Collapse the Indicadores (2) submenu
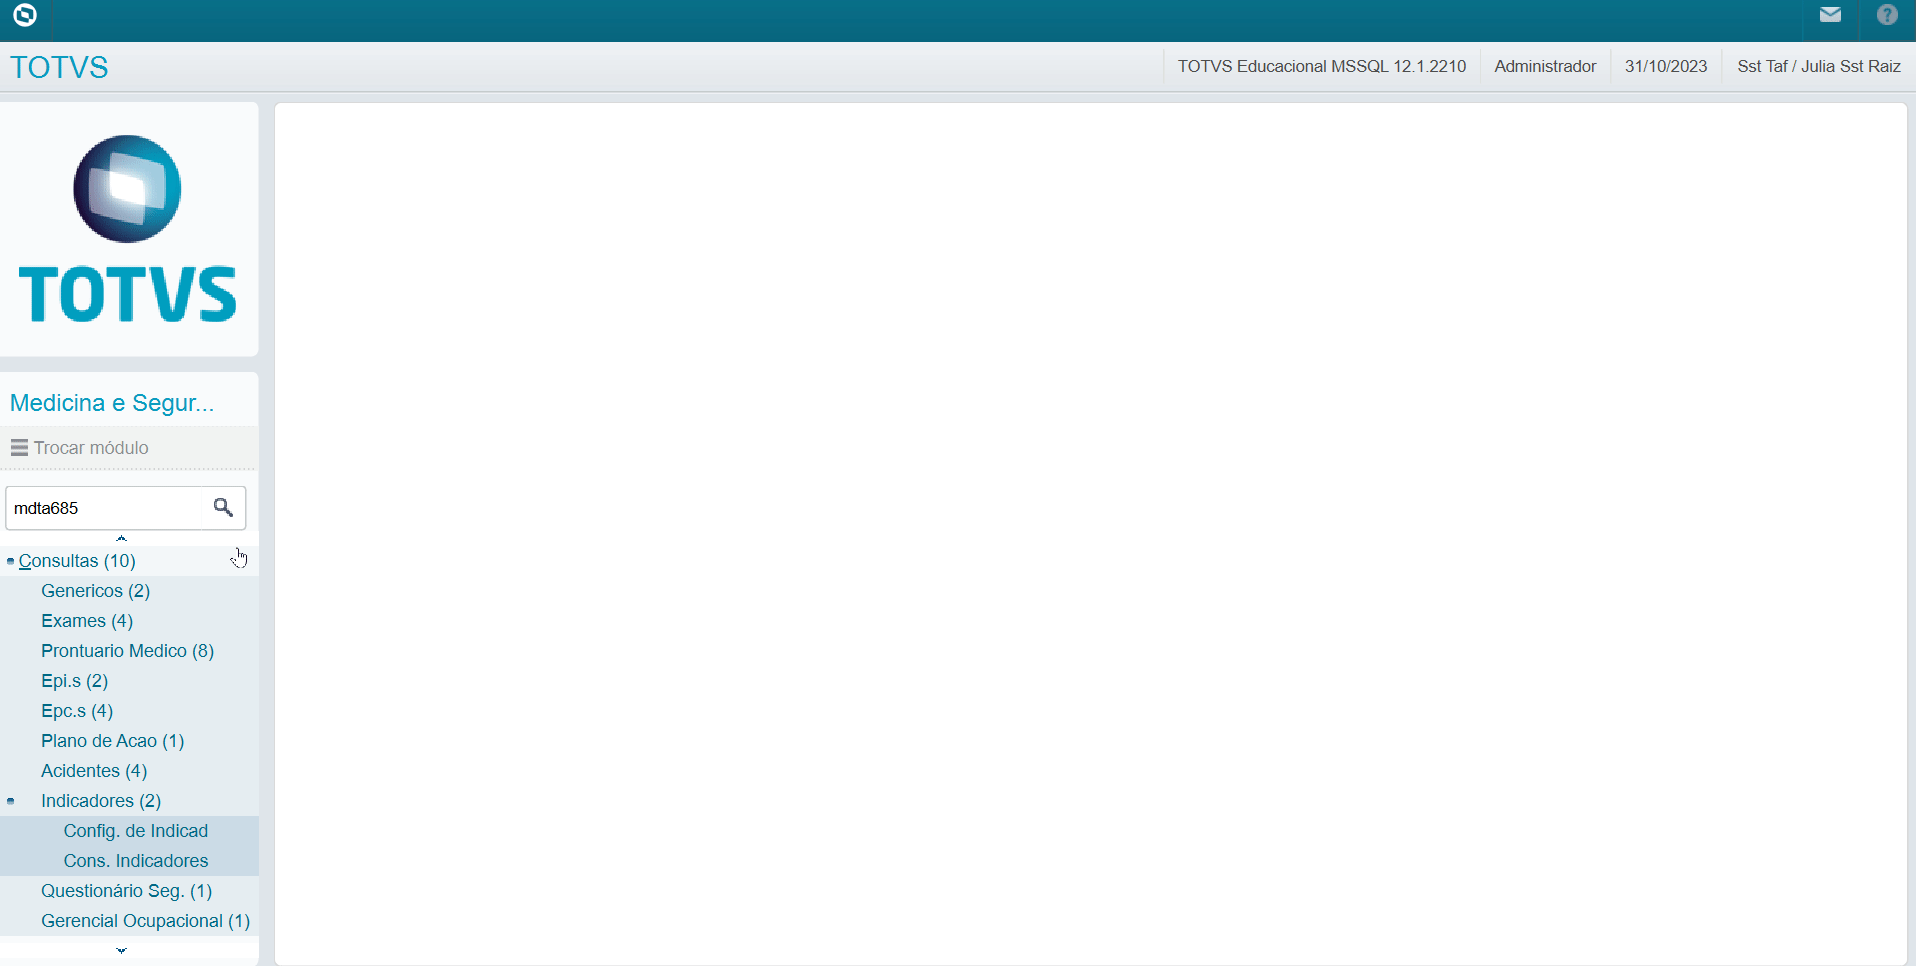Screen dimensions: 1916x966 101,801
